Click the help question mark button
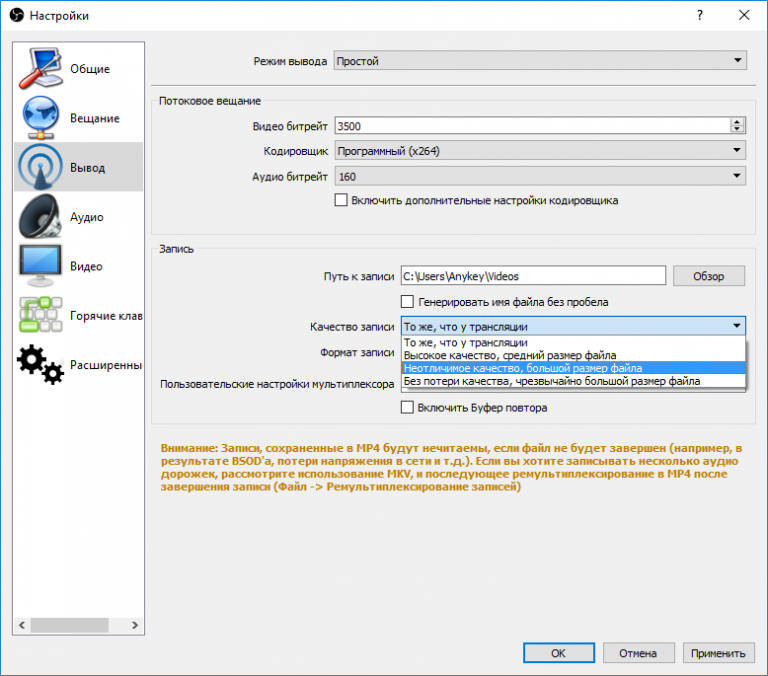The image size is (768, 676). coord(699,15)
